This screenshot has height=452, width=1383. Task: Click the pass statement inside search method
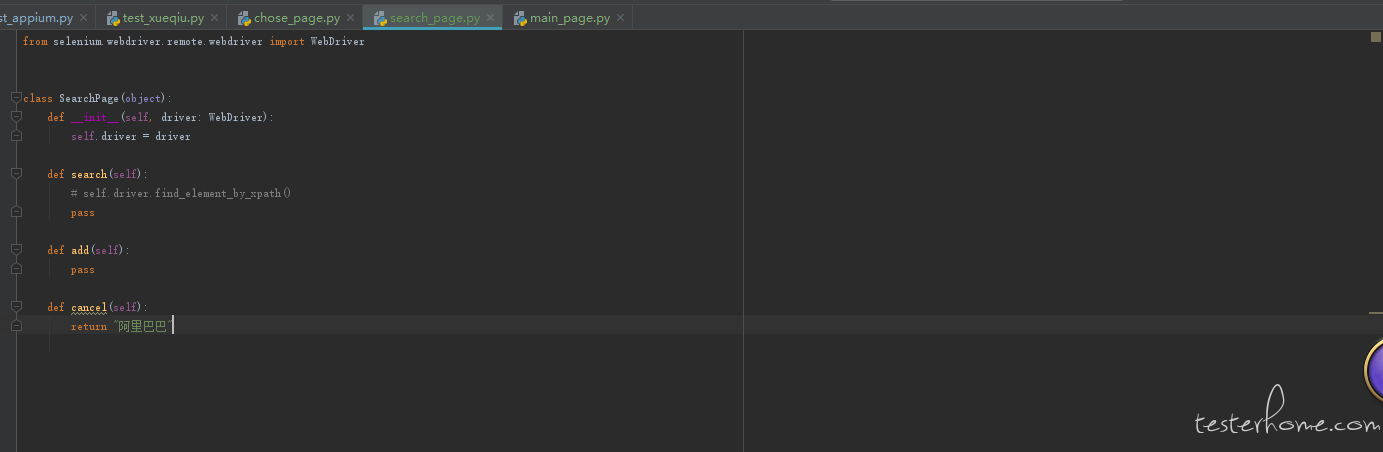[83, 212]
